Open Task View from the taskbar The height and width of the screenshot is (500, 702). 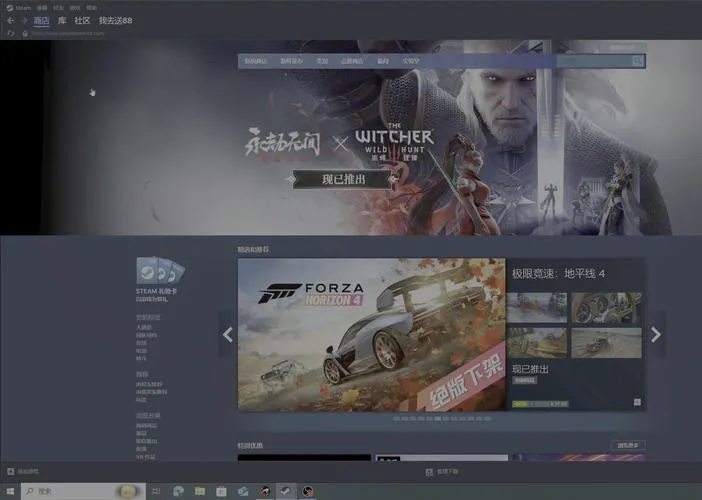click(x=156, y=491)
